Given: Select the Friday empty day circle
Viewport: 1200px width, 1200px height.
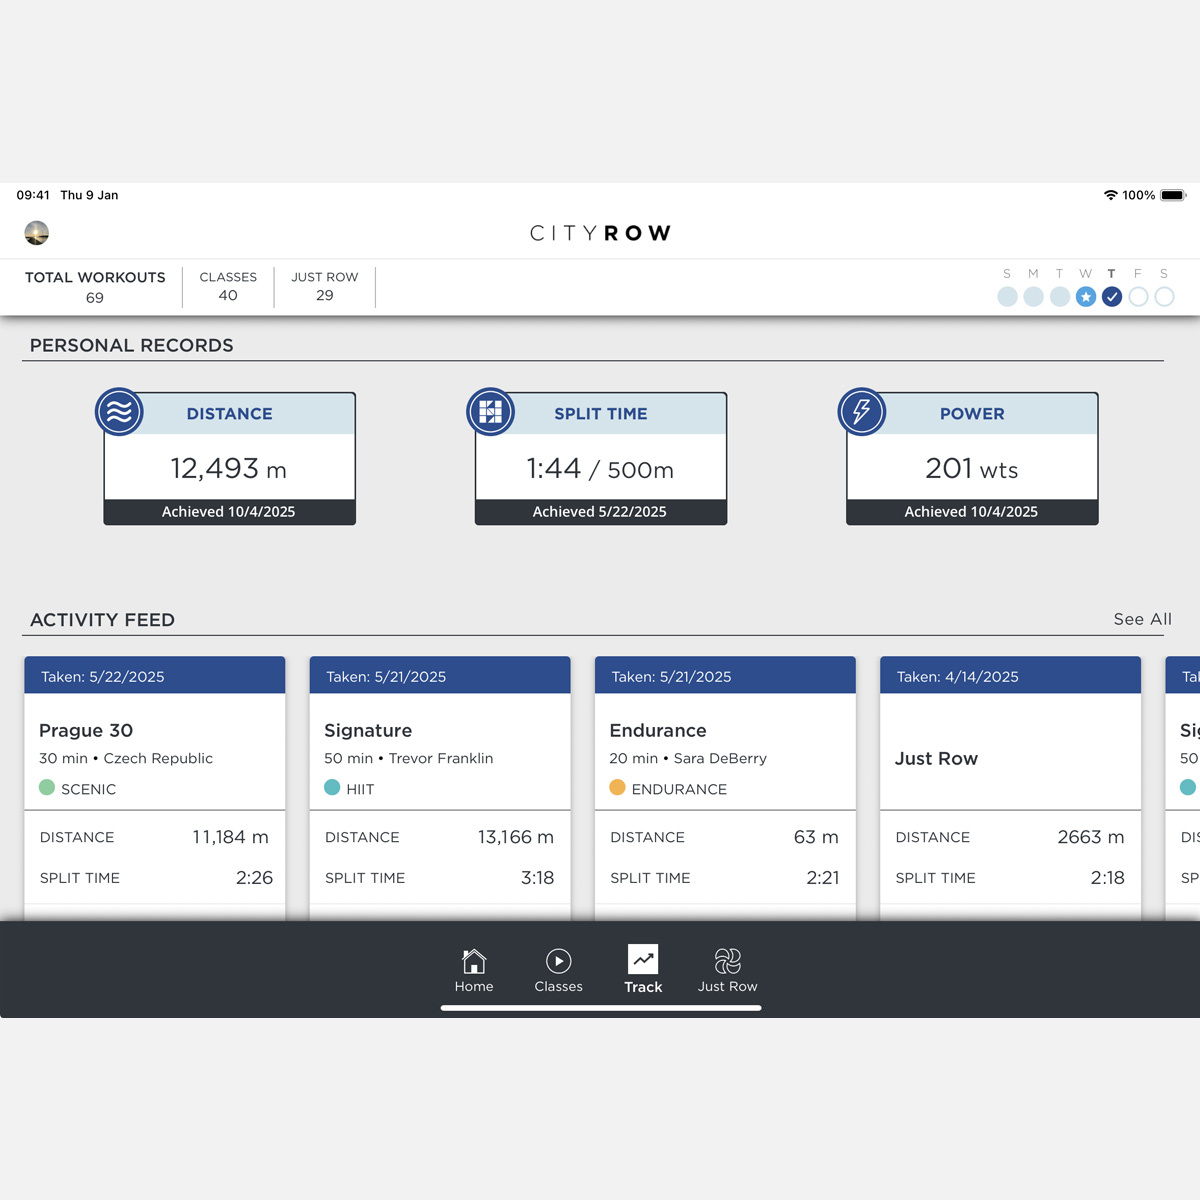Looking at the screenshot, I should 1138,297.
